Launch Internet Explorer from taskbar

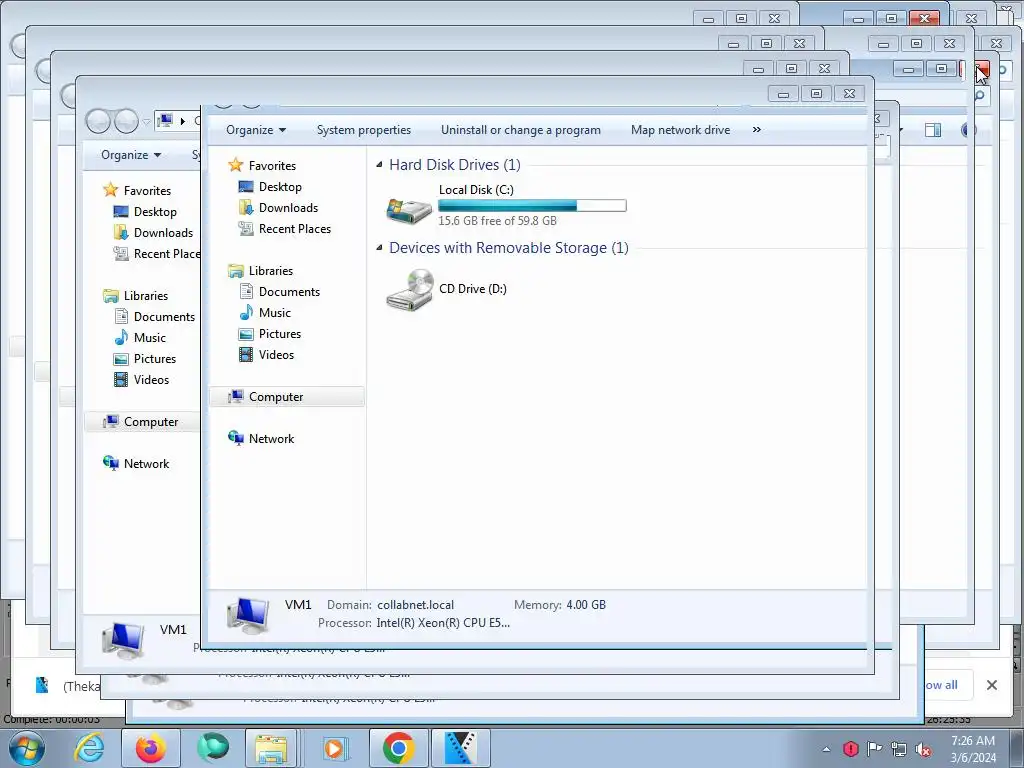pyautogui.click(x=89, y=748)
